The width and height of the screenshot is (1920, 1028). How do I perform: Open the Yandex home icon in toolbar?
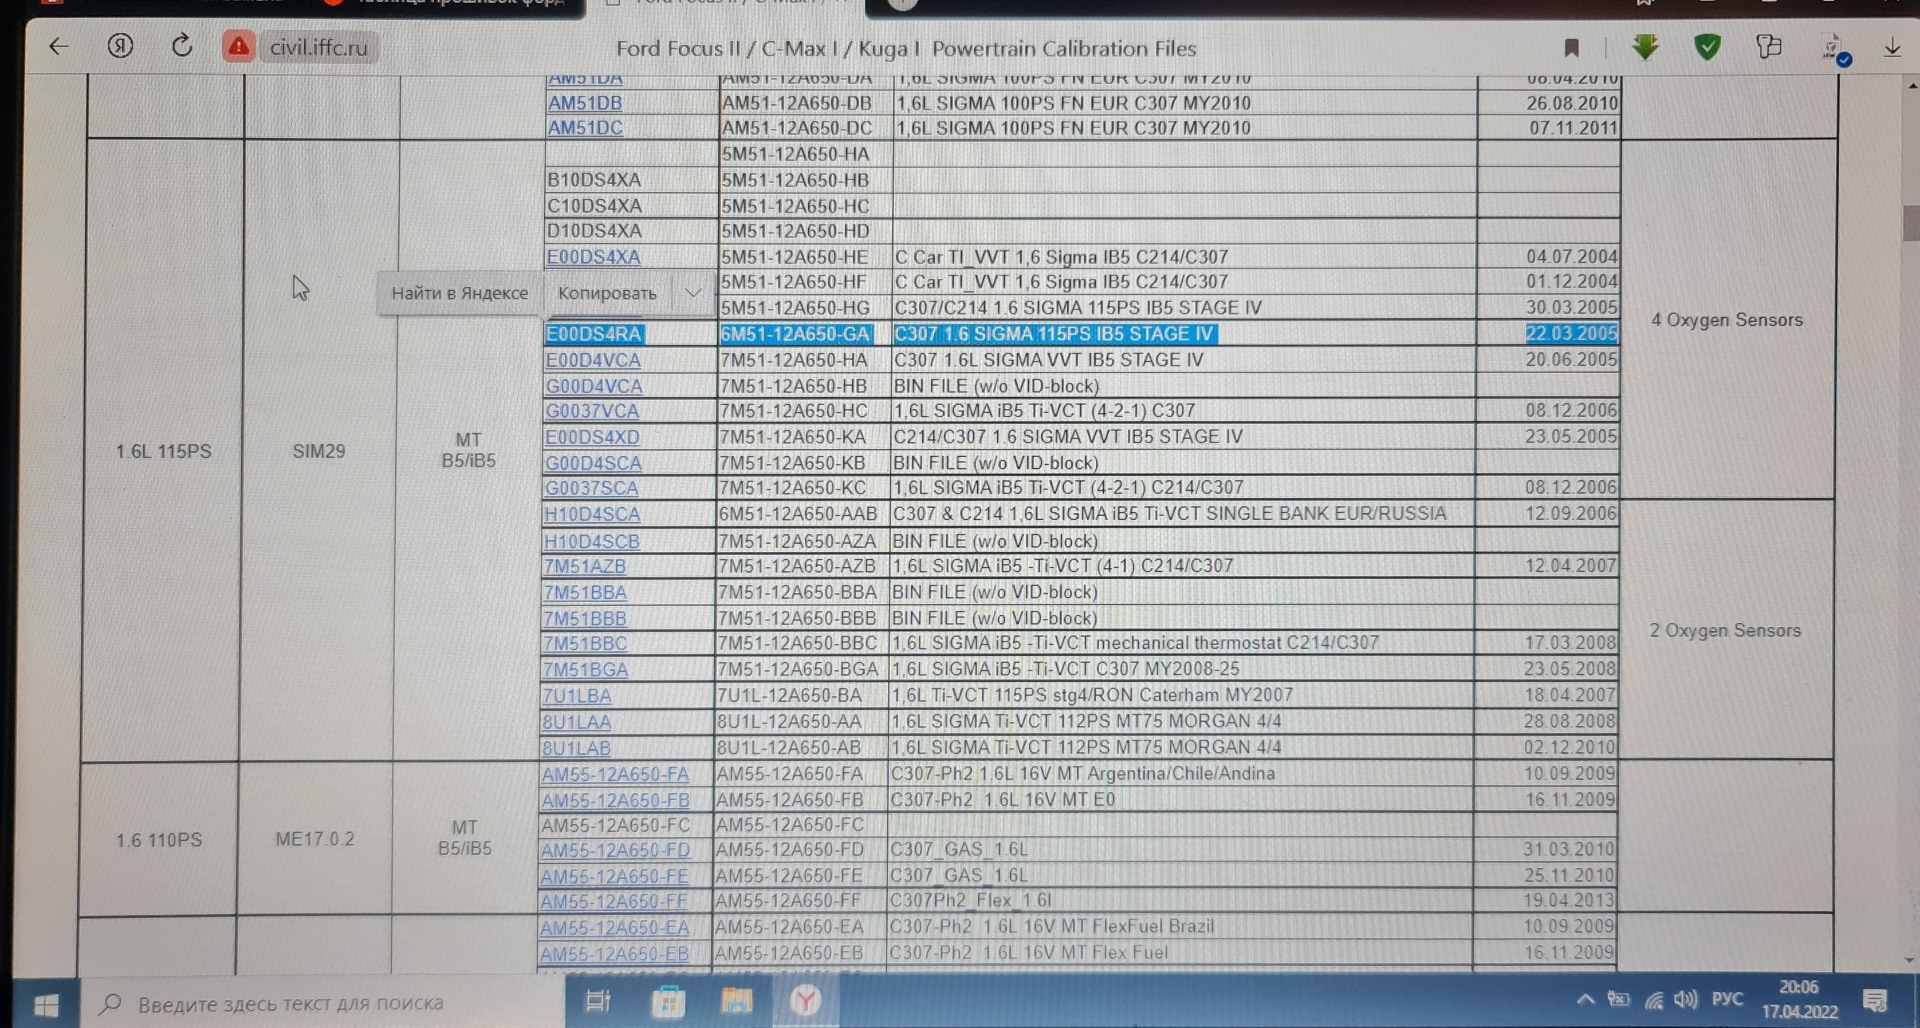[120, 46]
